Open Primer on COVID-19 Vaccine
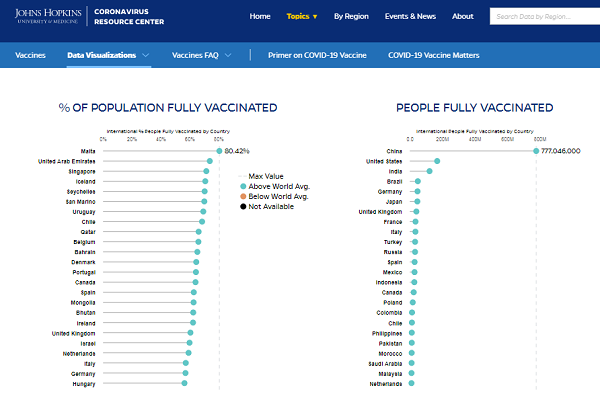Viewport: 600px width, 394px height. [317, 55]
